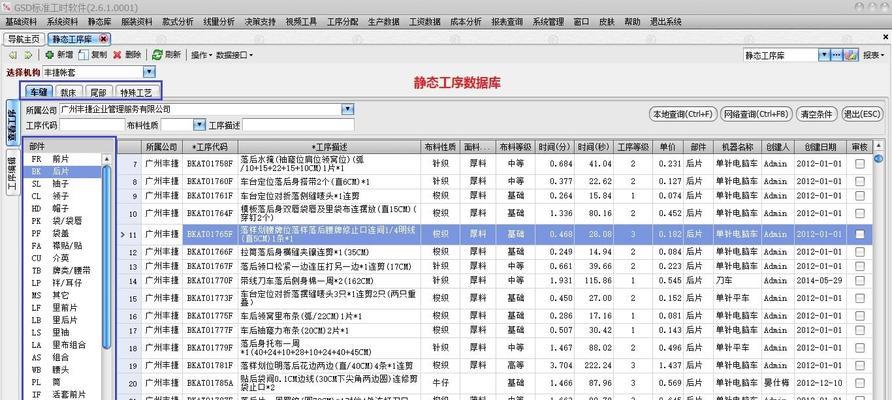This screenshot has width=892, height=400.
Task: Close the 静态工序库 tab with its red X
Action: coord(103,39)
